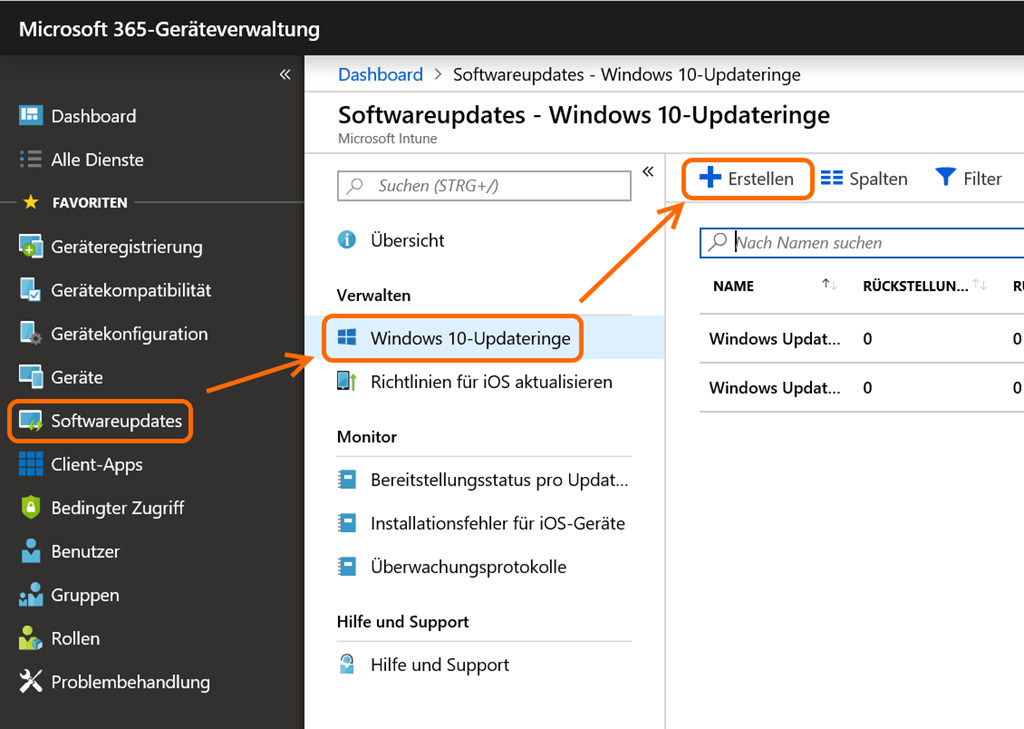Click the Erstellen button

coord(746,179)
